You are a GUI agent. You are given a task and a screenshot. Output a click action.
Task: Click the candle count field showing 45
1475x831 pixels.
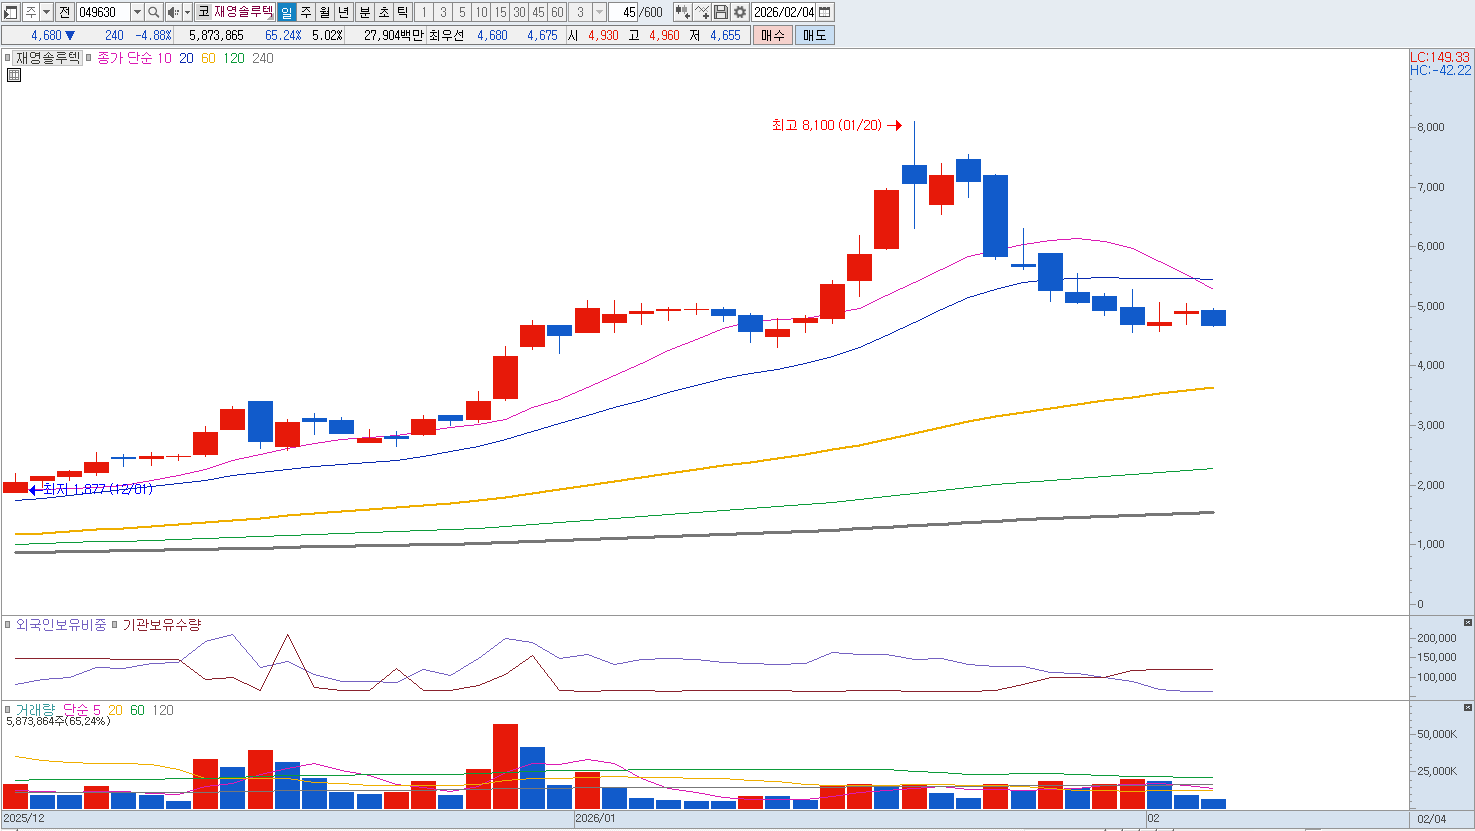click(x=625, y=12)
